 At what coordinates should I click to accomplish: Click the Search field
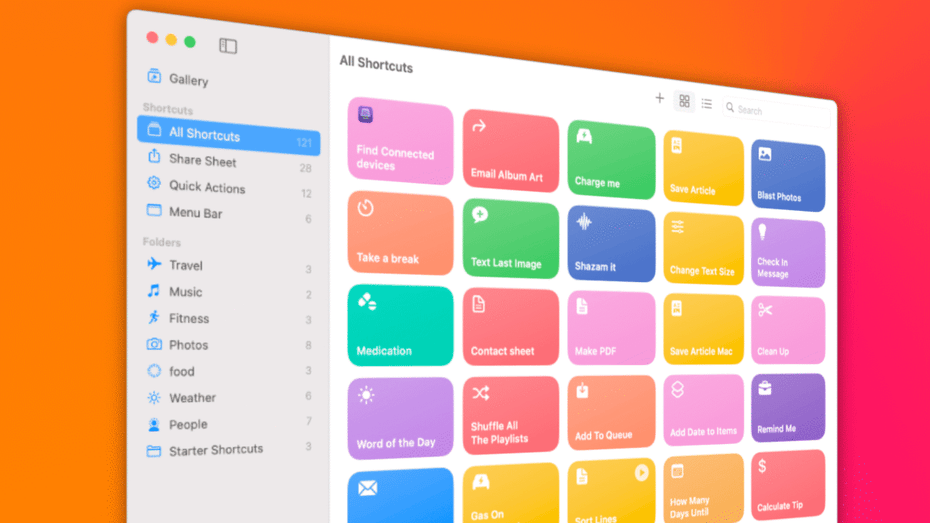(x=775, y=110)
